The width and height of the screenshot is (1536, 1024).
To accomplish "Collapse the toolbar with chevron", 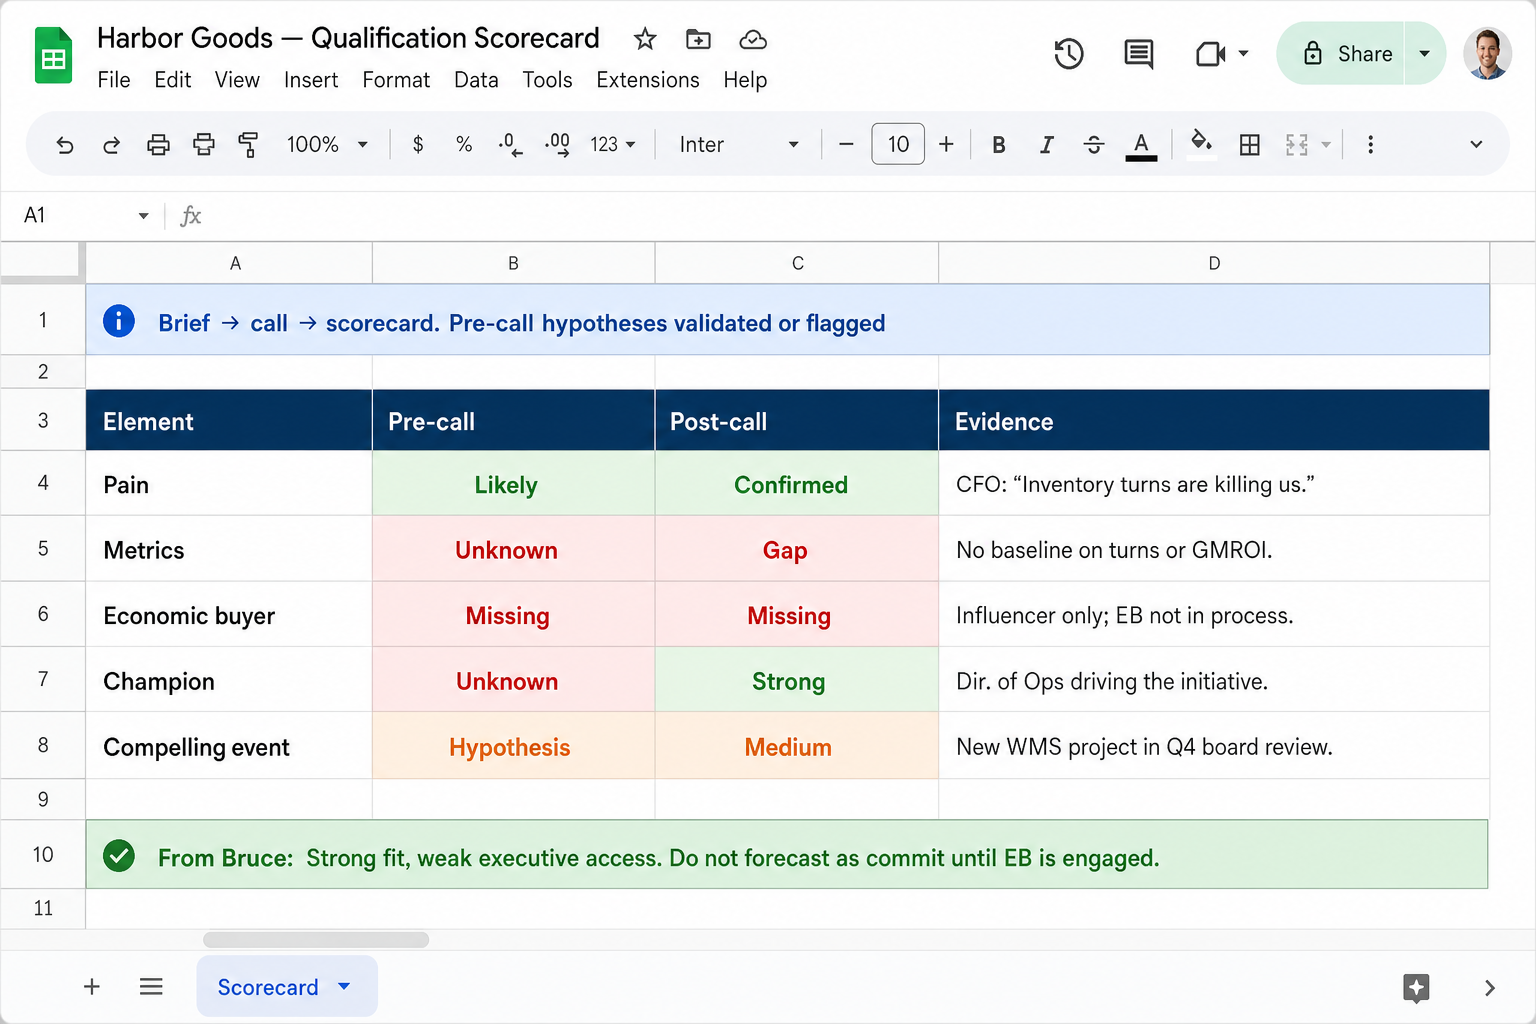I will (x=1476, y=145).
